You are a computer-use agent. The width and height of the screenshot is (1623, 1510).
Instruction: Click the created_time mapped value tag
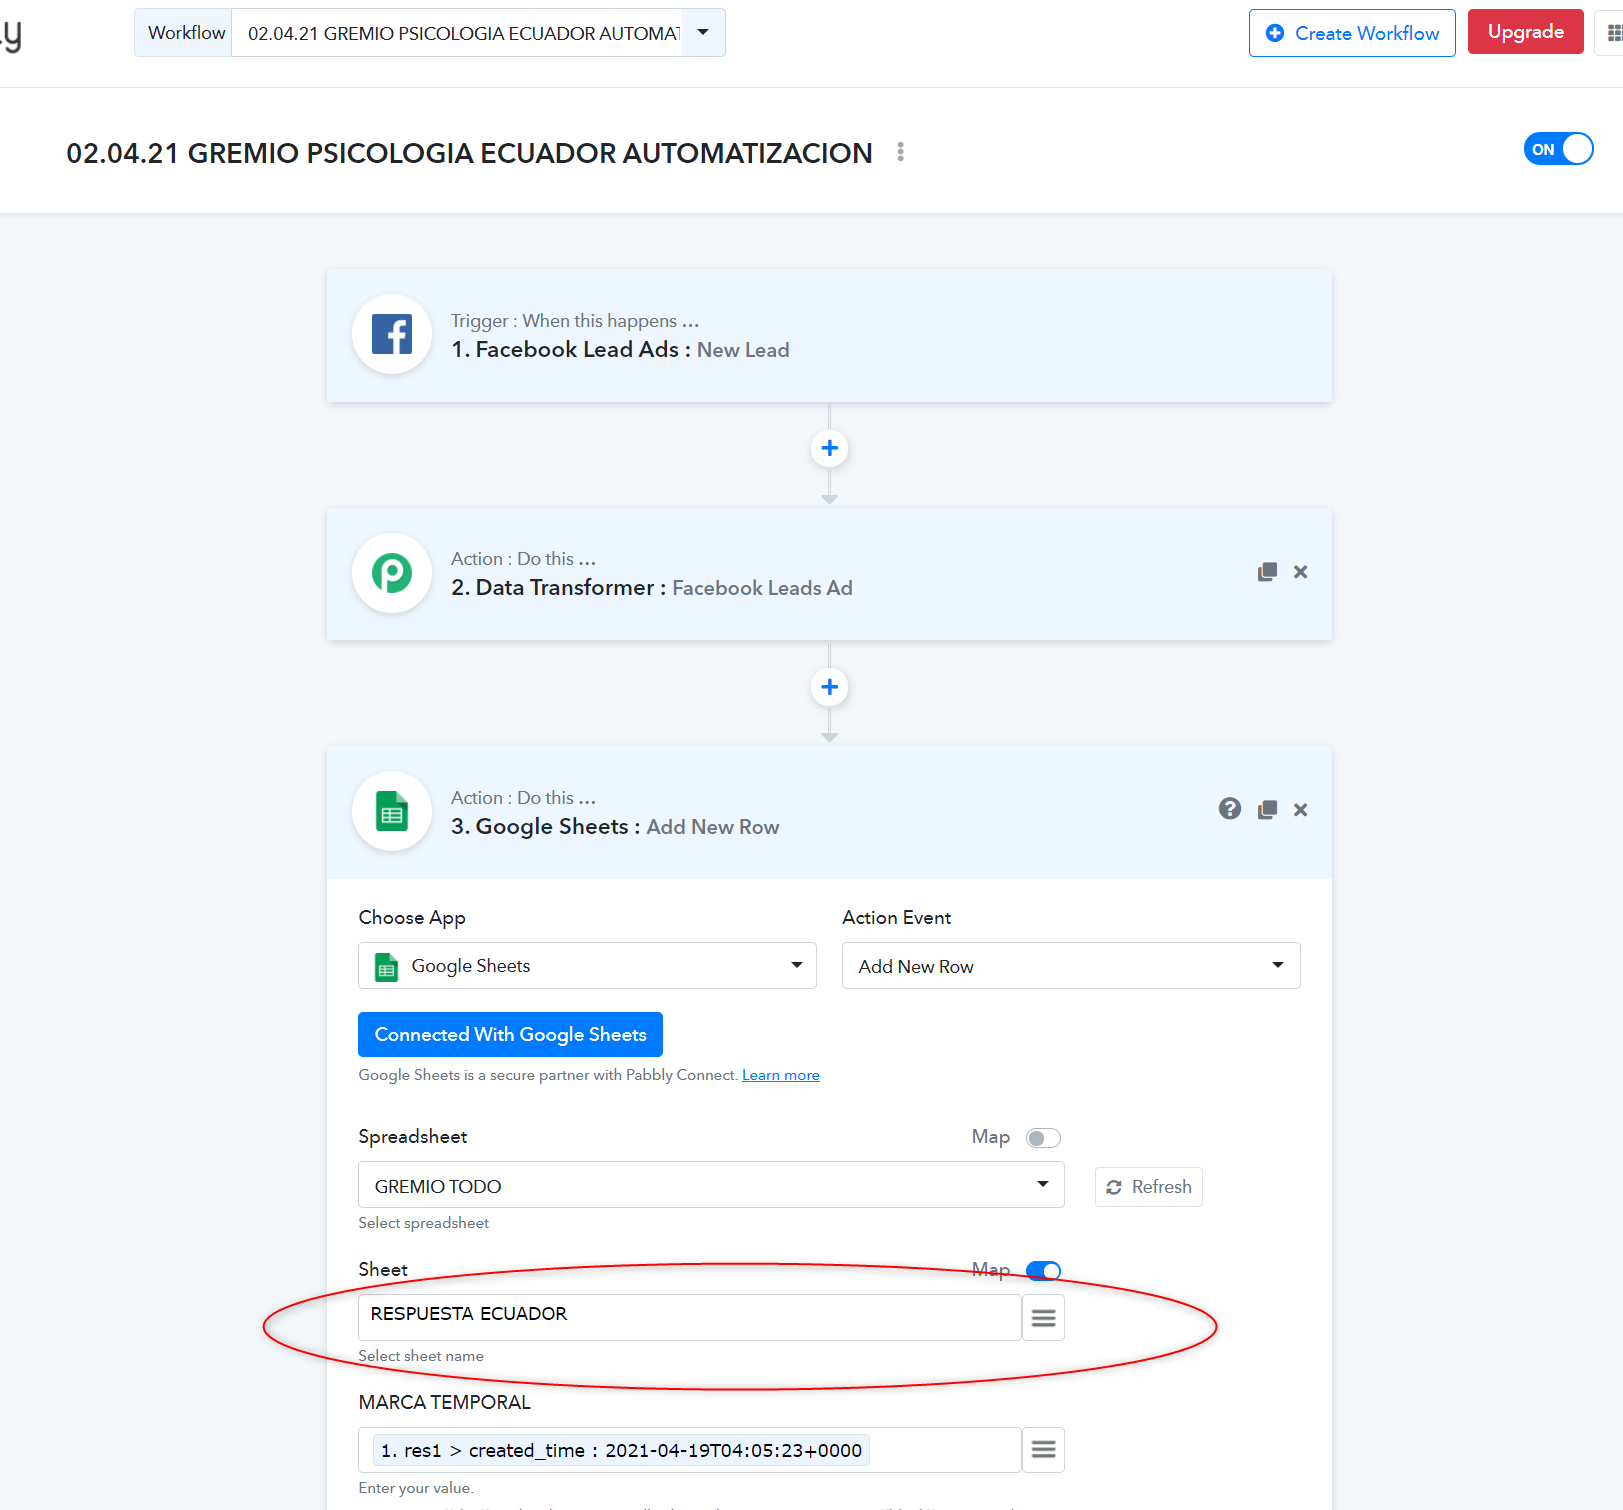pos(621,1450)
